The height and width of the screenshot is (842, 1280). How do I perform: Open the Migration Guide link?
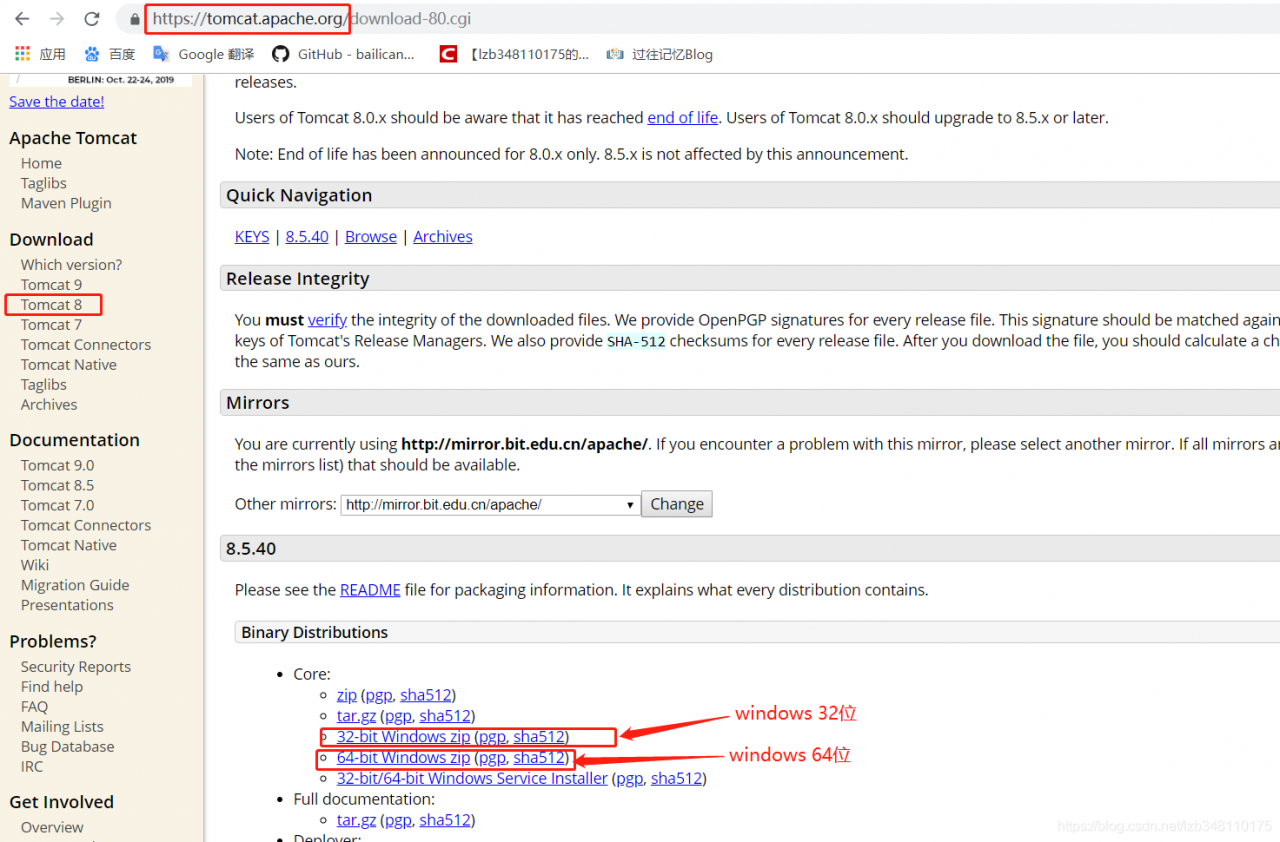tap(75, 585)
